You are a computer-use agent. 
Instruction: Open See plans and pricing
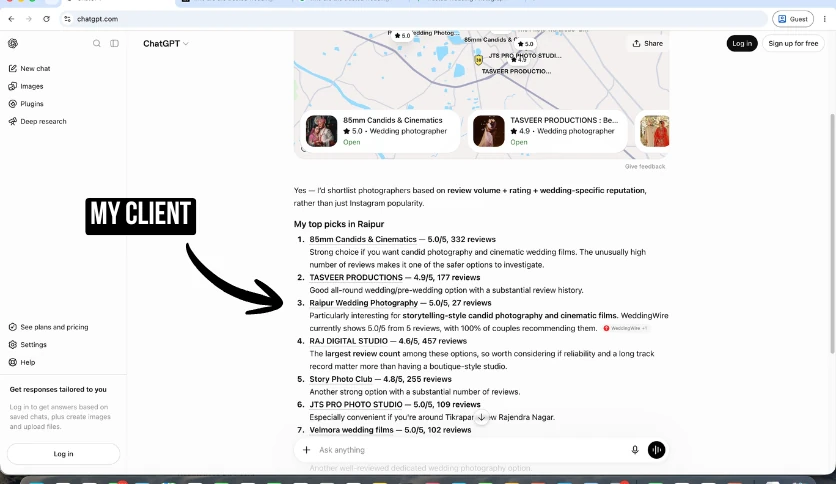click(x=49, y=327)
